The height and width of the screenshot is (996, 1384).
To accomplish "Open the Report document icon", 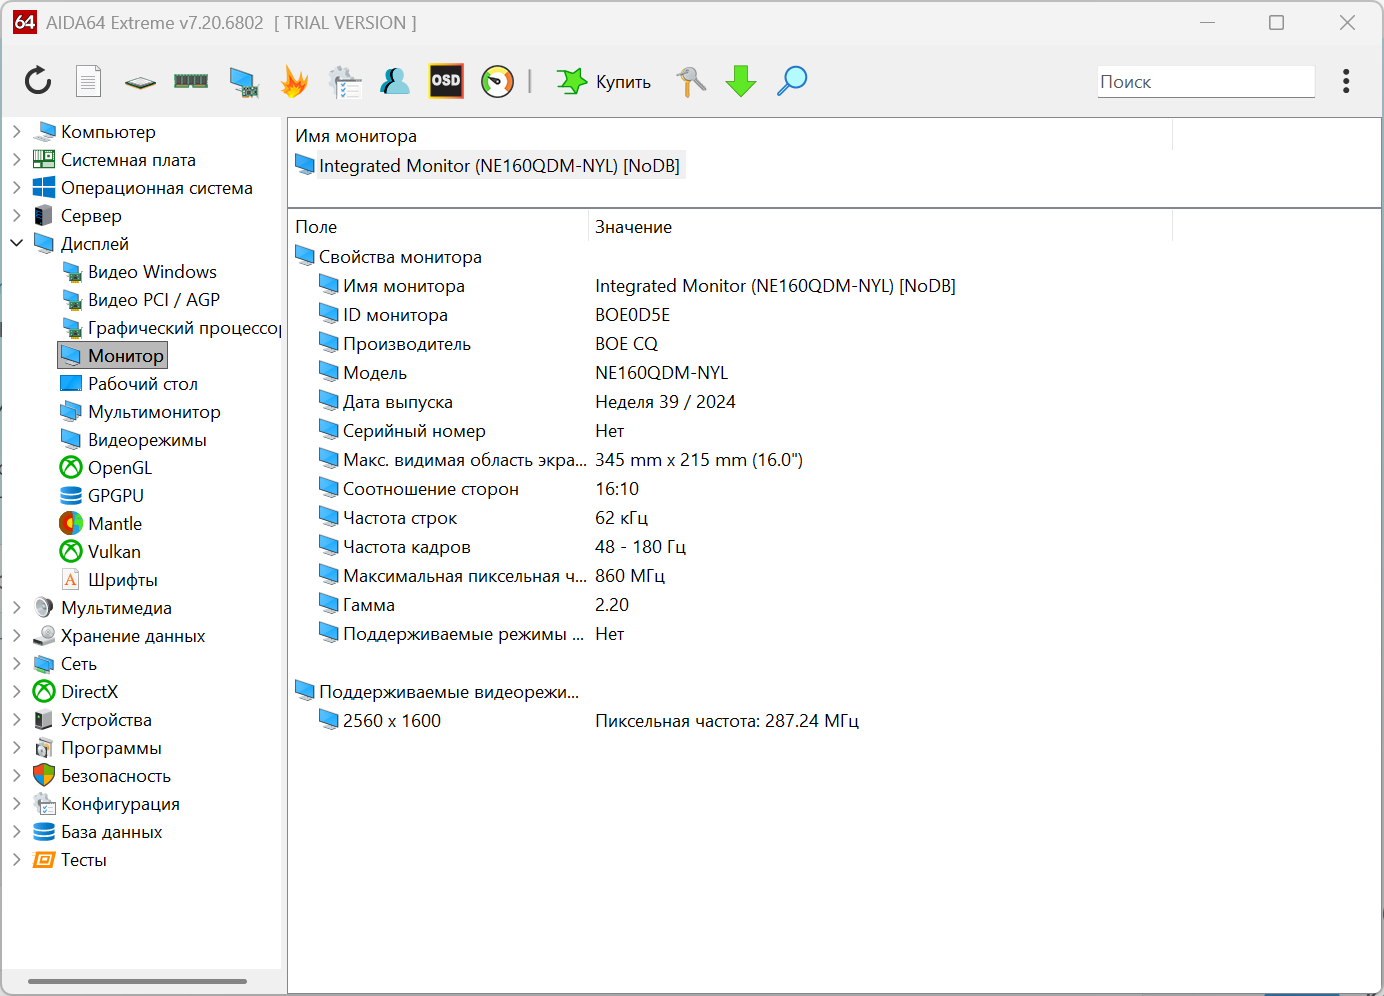I will (89, 81).
